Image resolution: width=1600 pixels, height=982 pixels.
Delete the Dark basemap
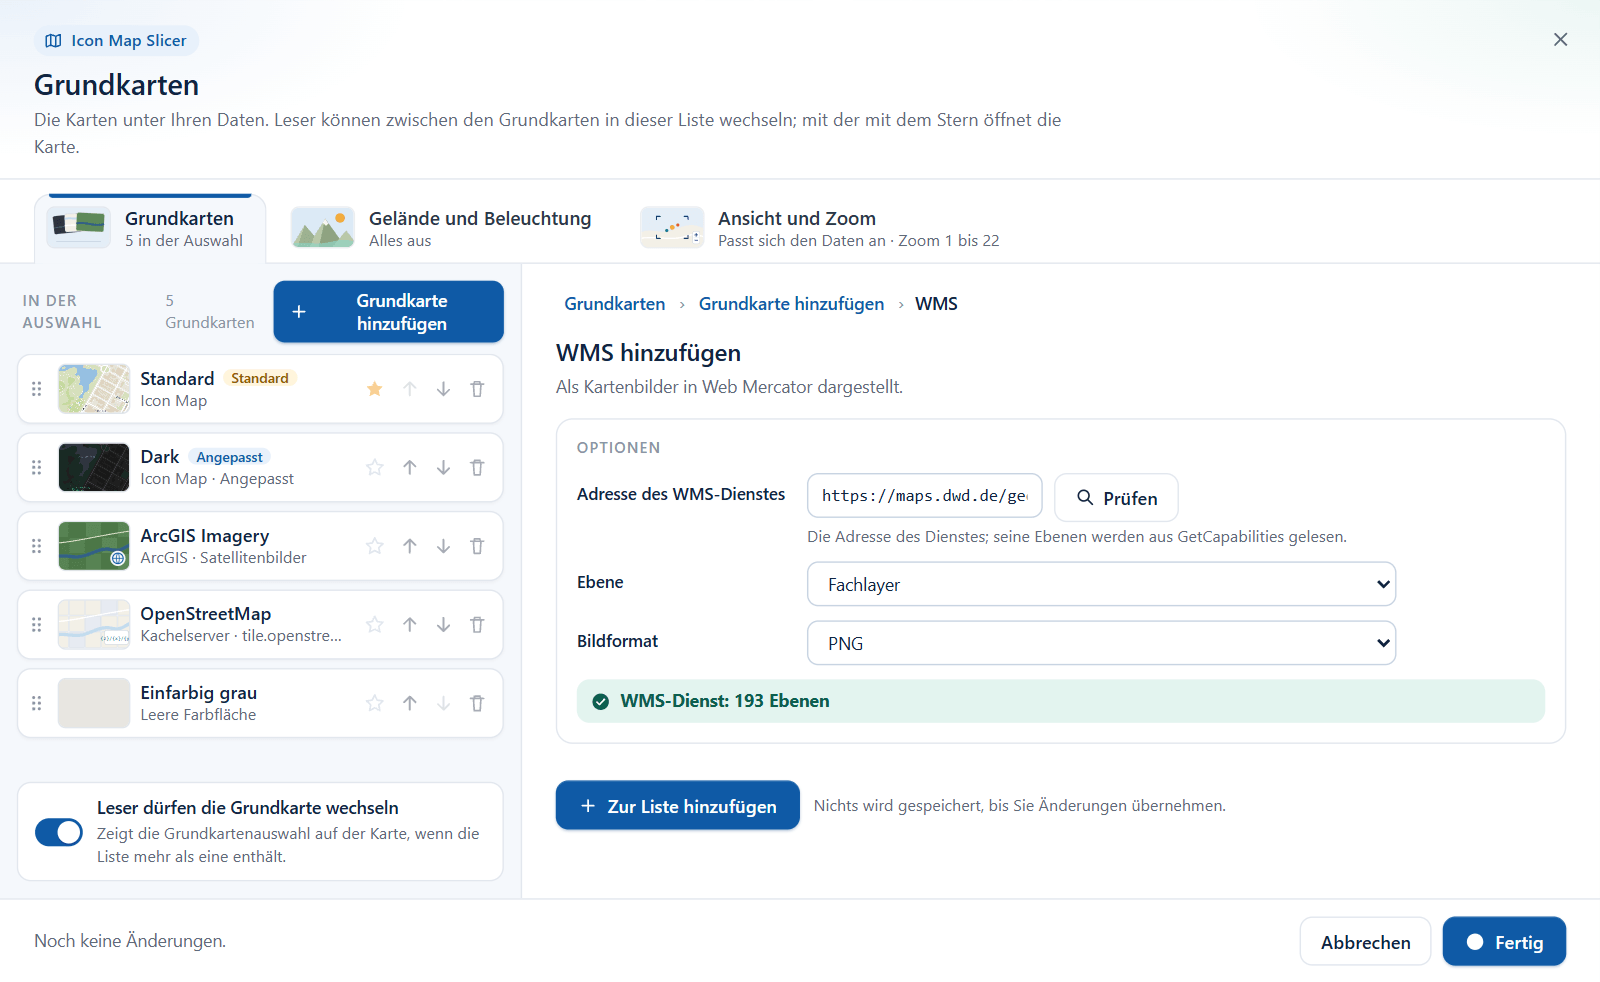pyautogui.click(x=477, y=467)
